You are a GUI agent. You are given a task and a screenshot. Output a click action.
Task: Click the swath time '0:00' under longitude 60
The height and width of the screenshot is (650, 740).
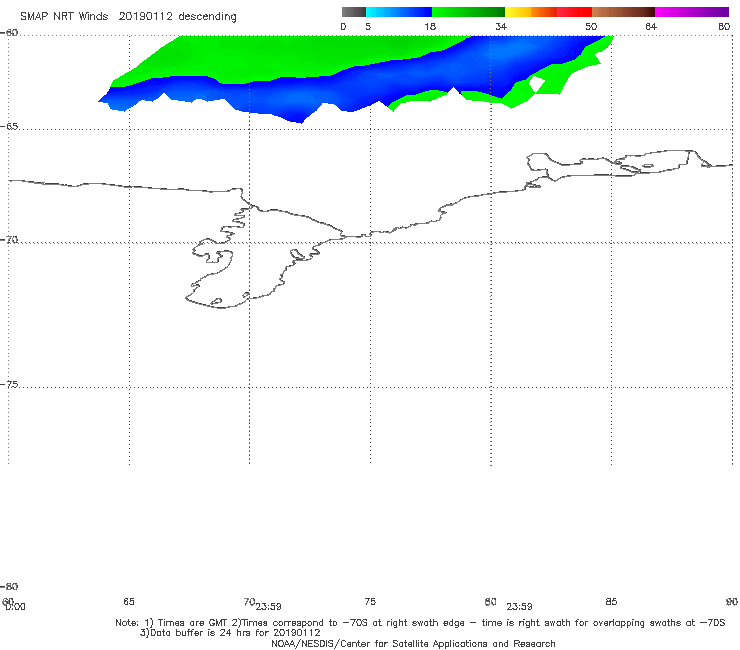[16, 607]
